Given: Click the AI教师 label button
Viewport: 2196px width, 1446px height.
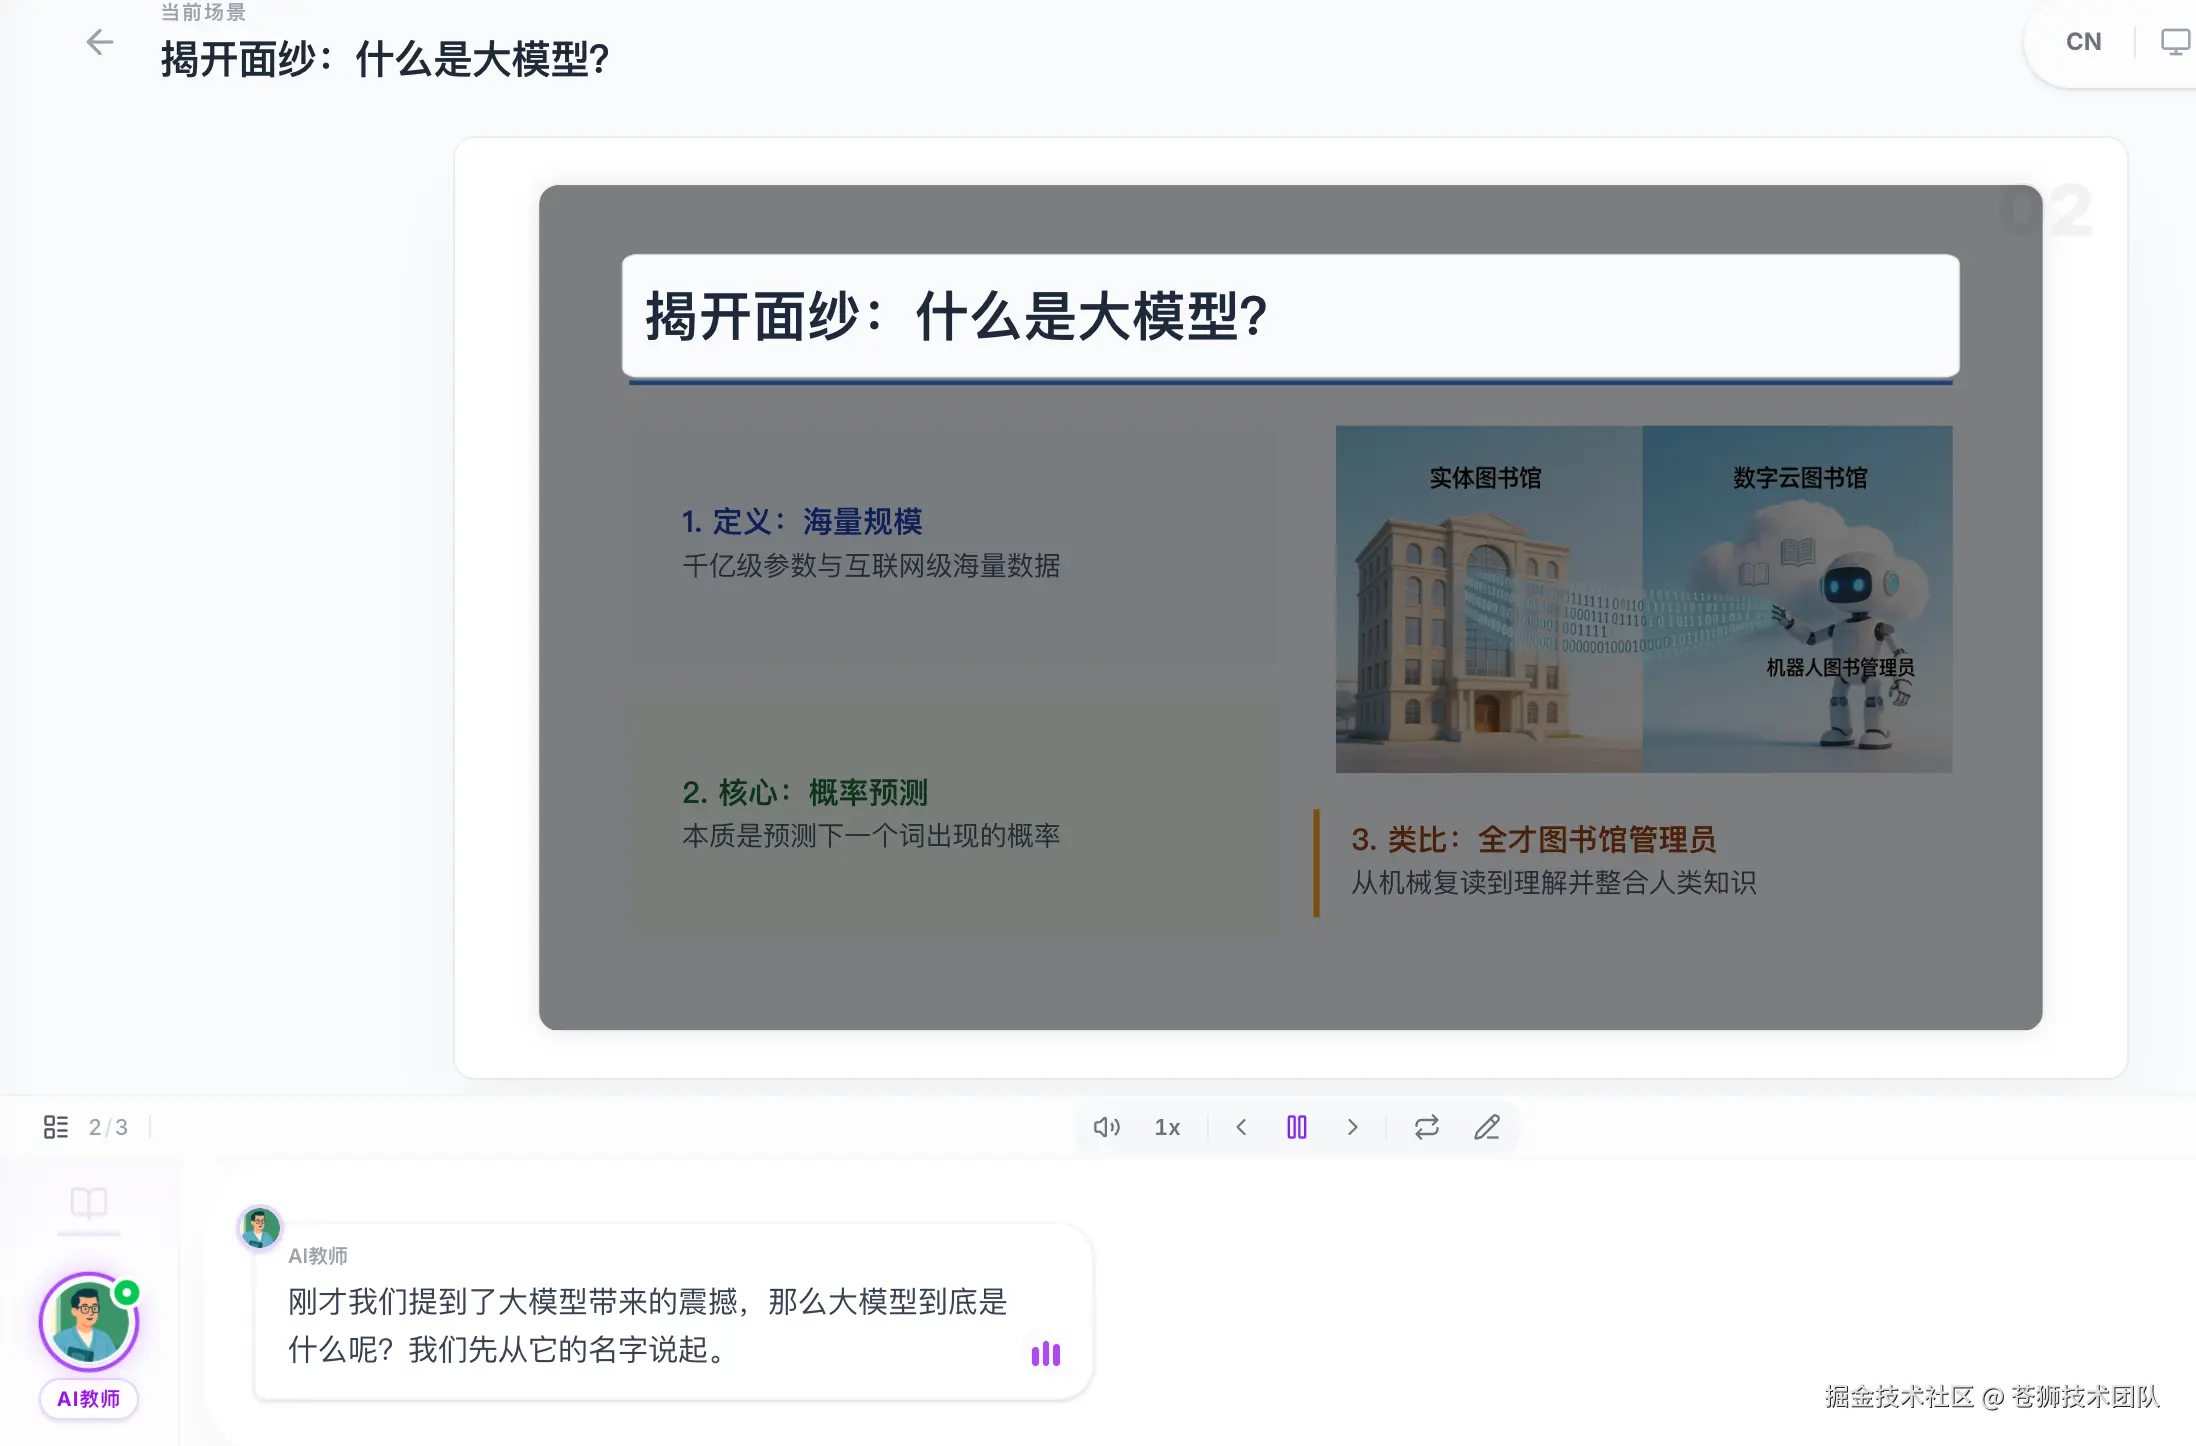Looking at the screenshot, I should pyautogui.click(x=89, y=1398).
